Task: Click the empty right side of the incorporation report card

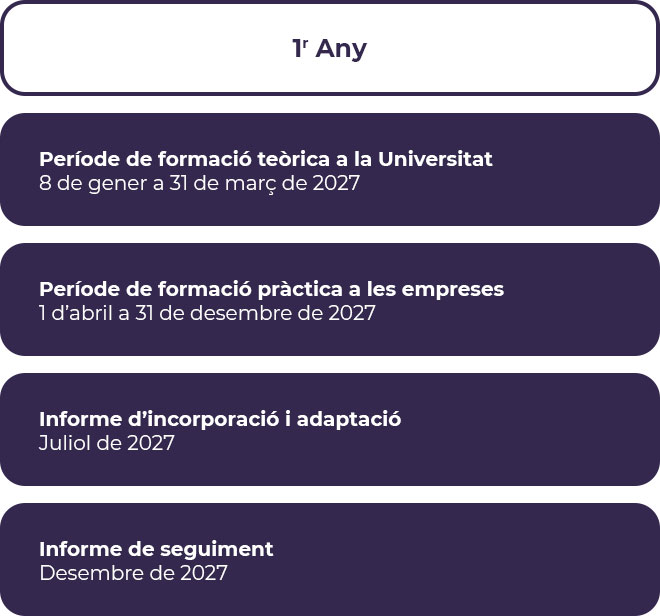Action: coord(560,429)
